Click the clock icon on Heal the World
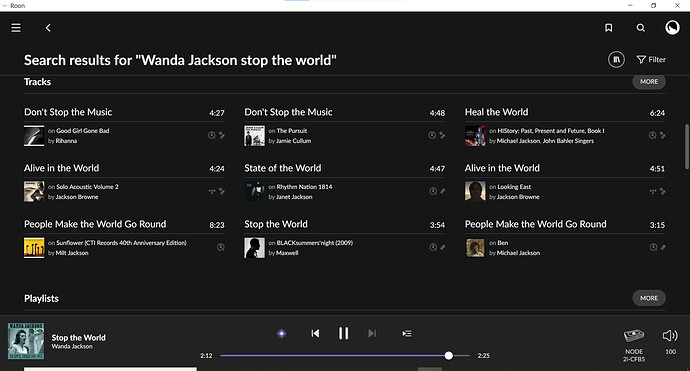690x371 pixels. pyautogui.click(x=653, y=135)
